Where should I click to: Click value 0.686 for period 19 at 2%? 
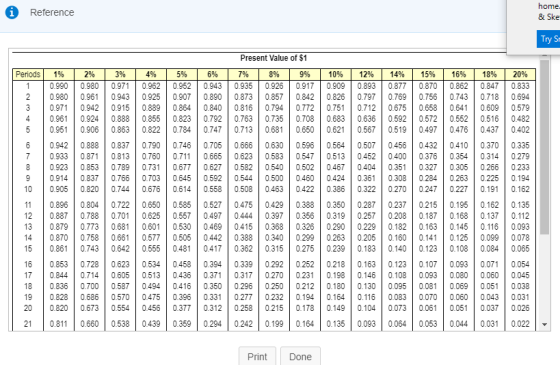click(90, 297)
